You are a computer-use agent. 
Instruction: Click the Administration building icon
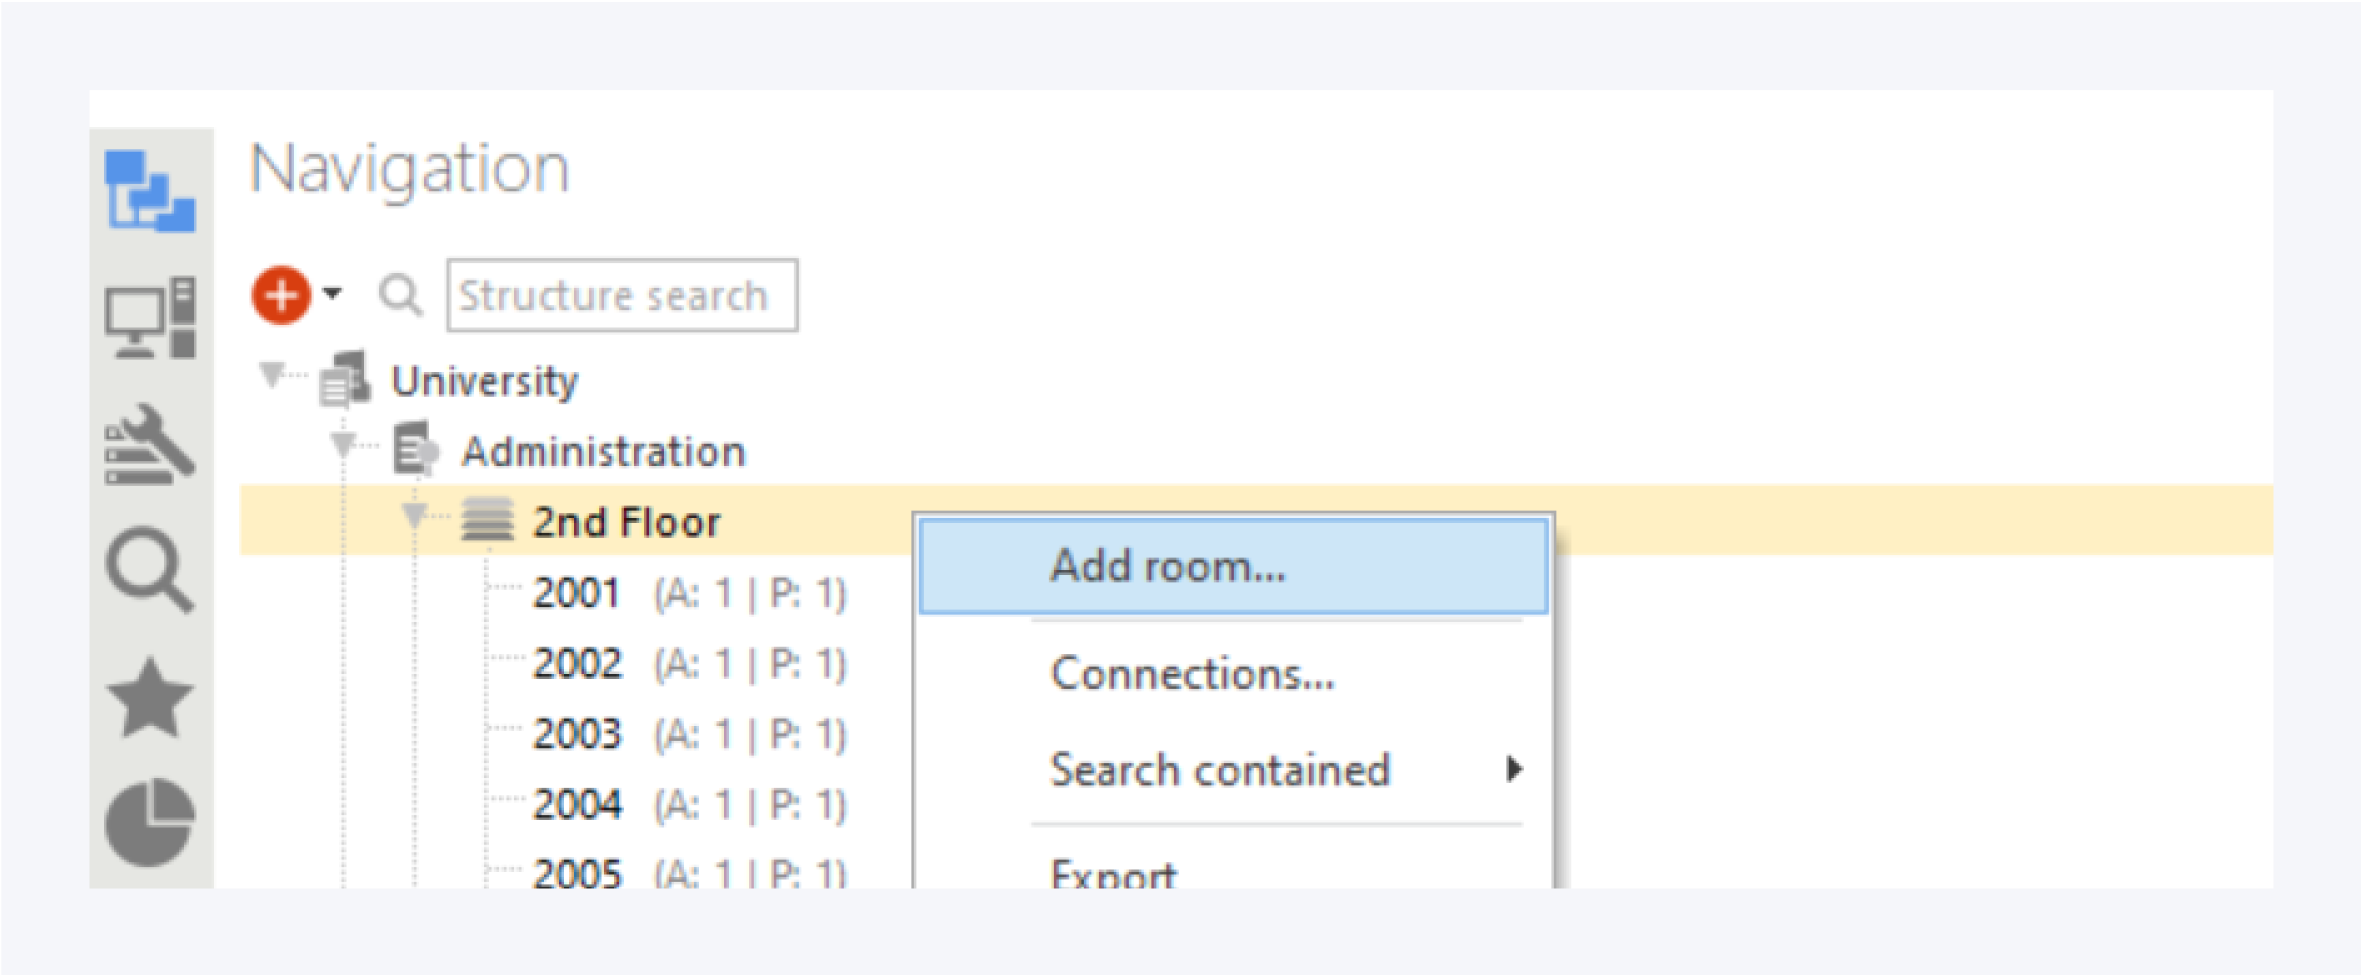(x=415, y=450)
